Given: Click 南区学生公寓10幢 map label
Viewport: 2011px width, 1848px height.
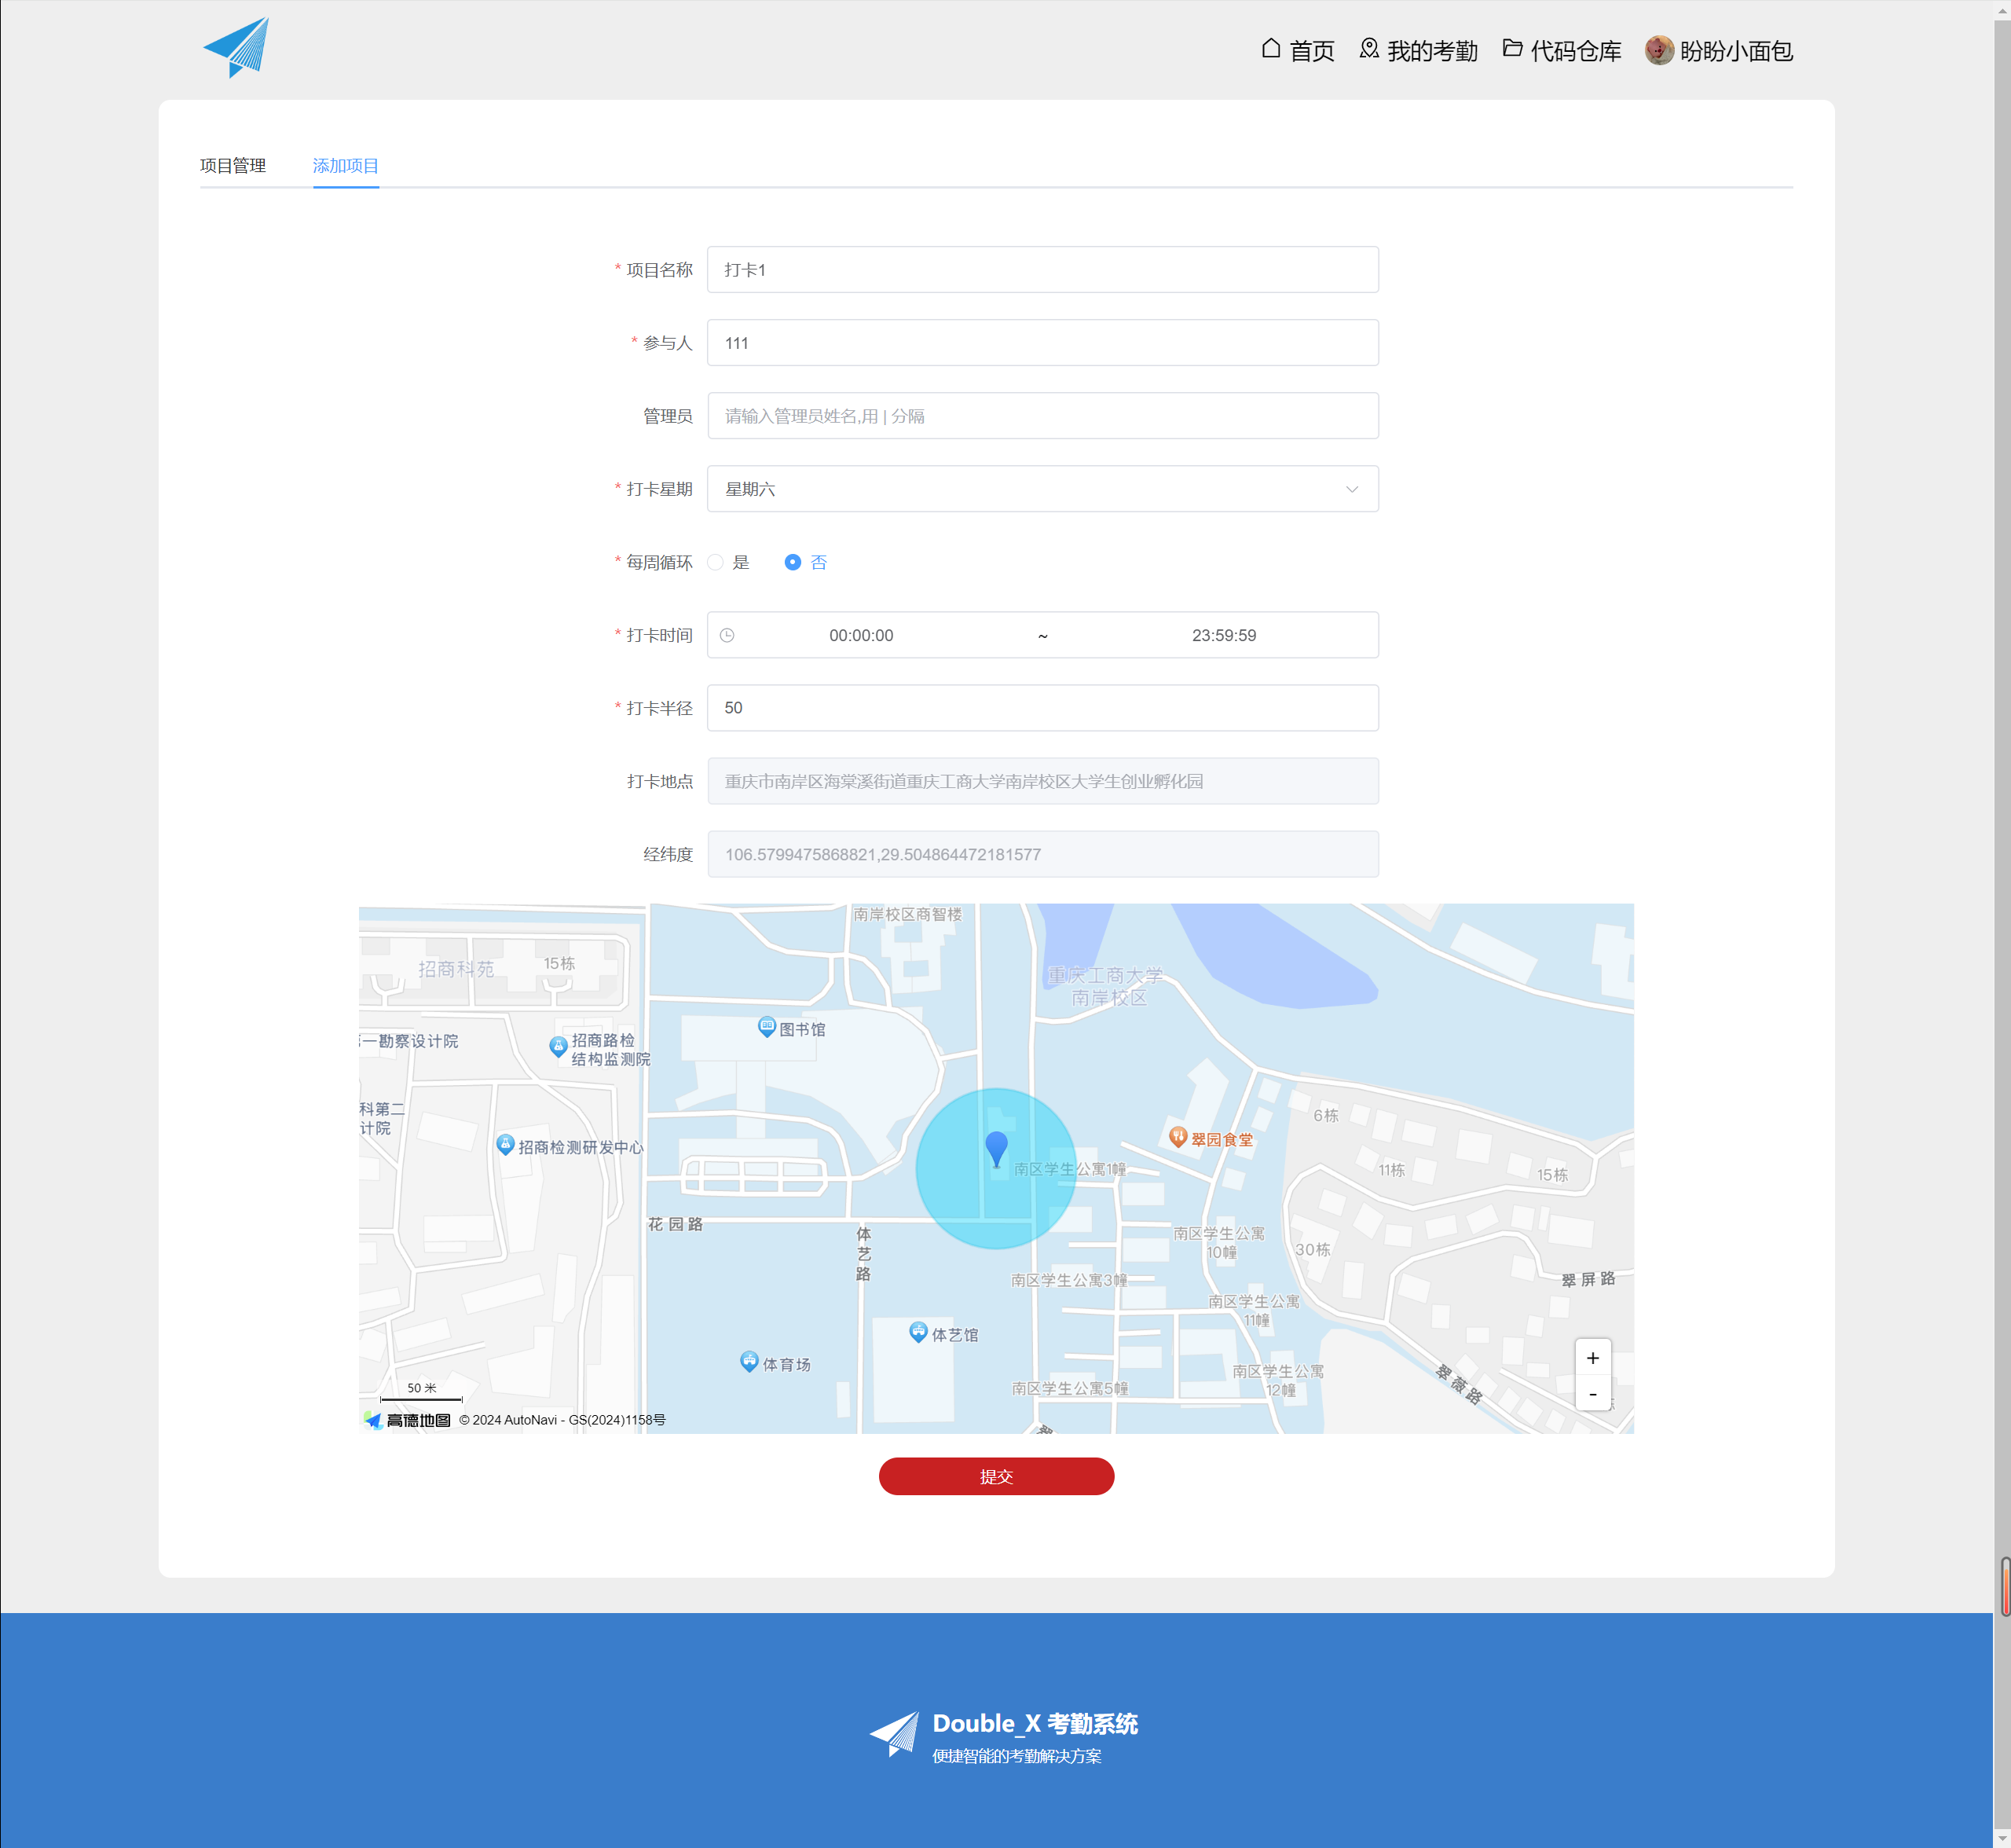Looking at the screenshot, I should pyautogui.click(x=1220, y=1242).
